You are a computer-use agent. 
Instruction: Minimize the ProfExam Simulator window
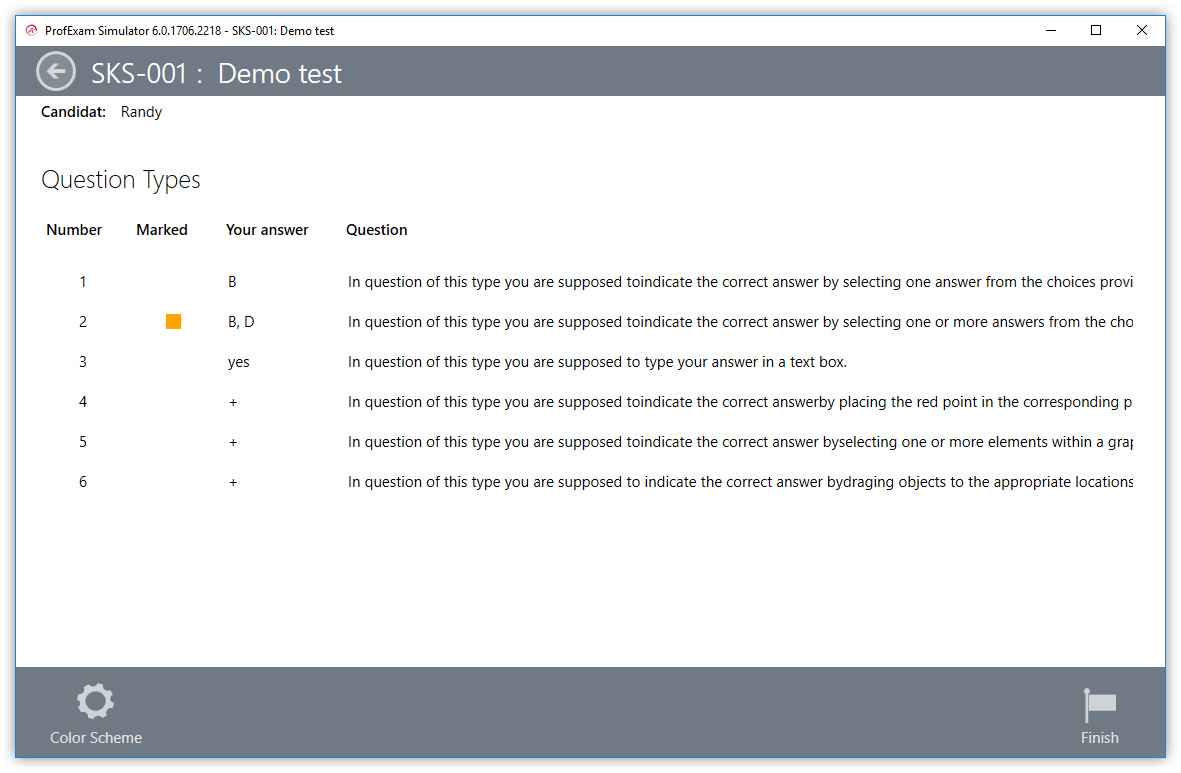click(1050, 30)
